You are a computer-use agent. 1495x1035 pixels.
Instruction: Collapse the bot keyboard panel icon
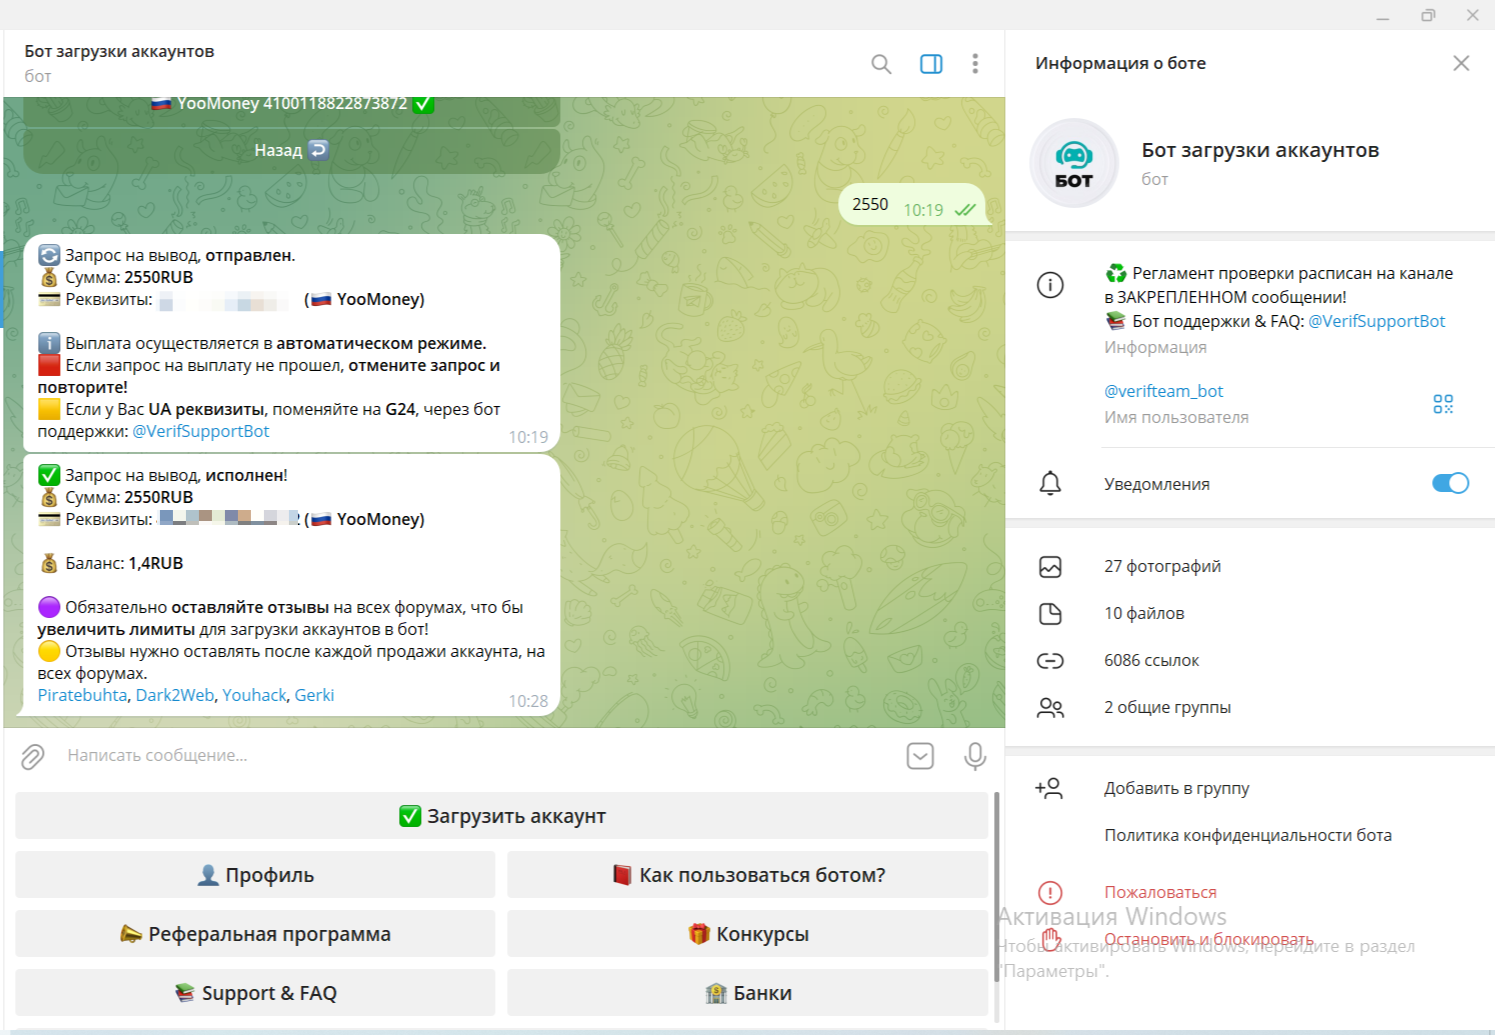tap(920, 756)
